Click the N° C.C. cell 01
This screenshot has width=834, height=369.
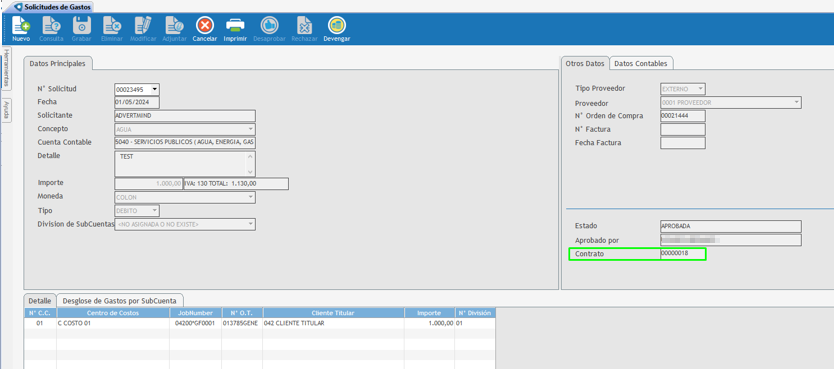click(x=40, y=323)
